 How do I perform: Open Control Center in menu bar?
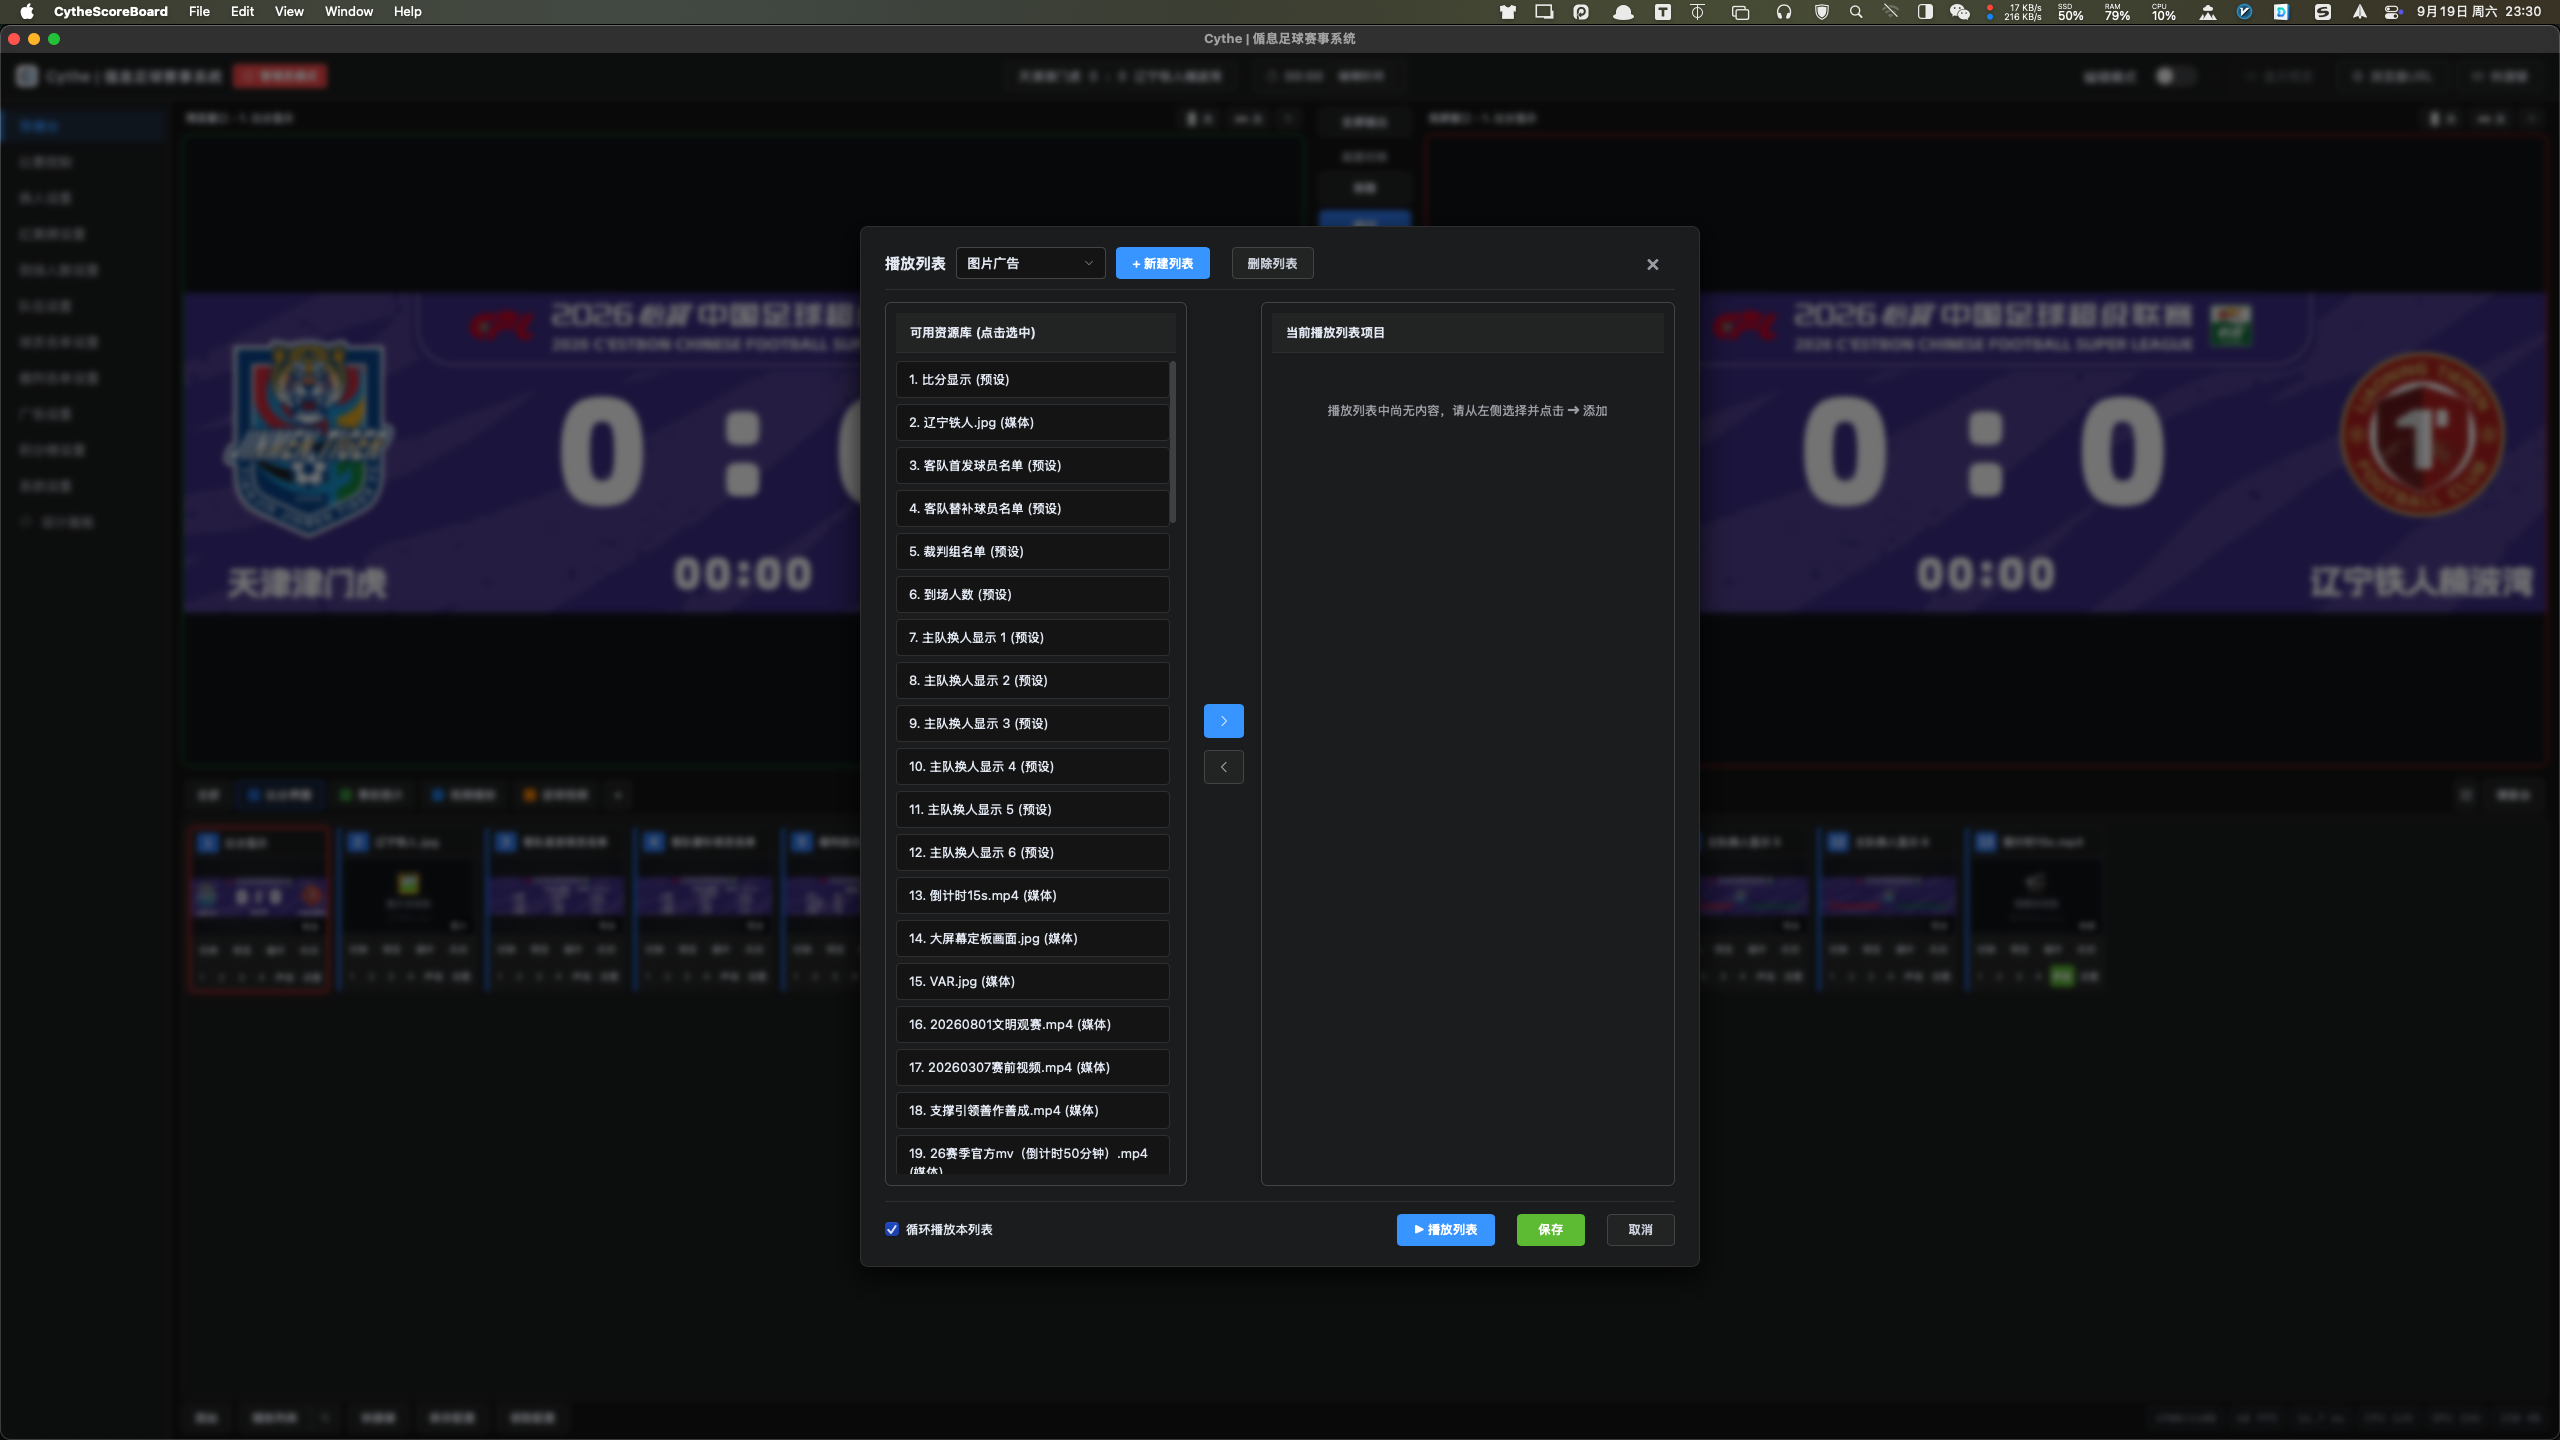2392,12
